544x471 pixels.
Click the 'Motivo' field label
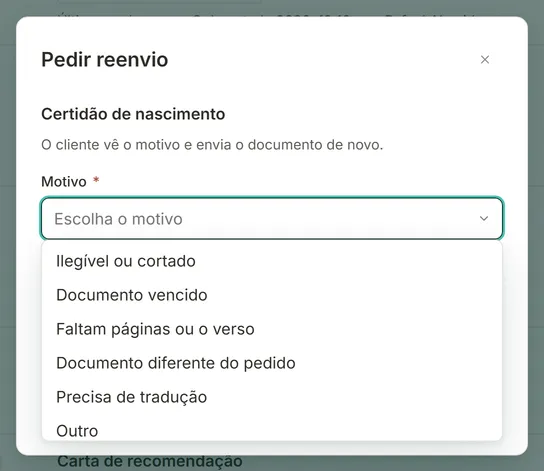[x=64, y=182]
